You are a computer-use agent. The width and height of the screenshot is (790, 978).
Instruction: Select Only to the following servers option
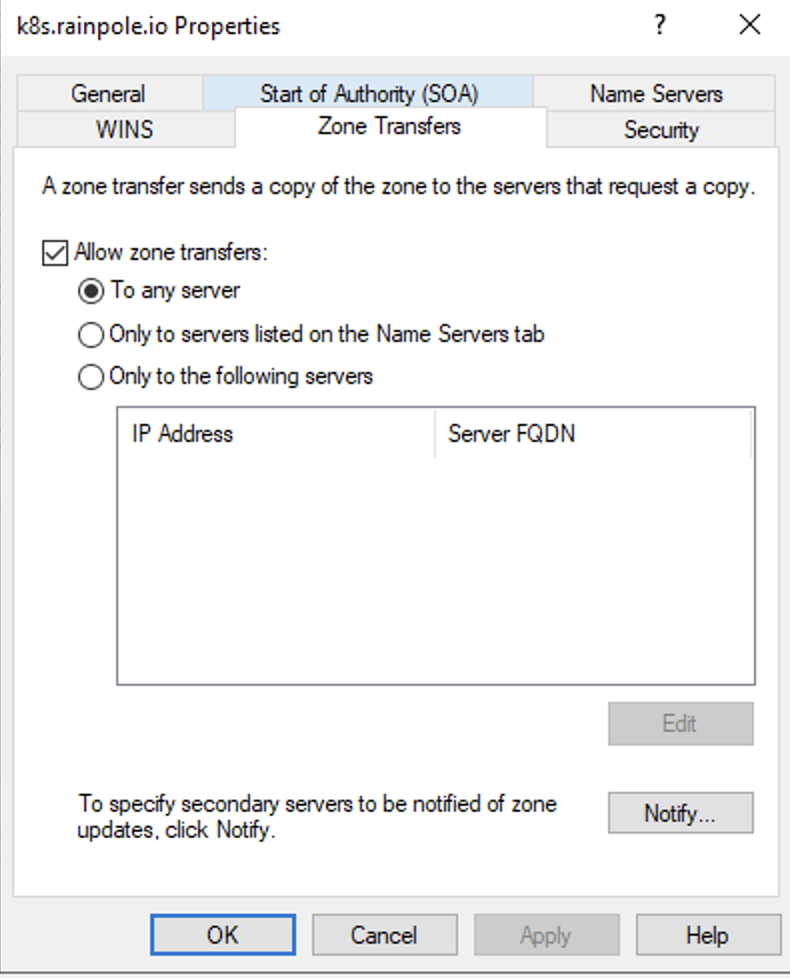click(x=91, y=377)
